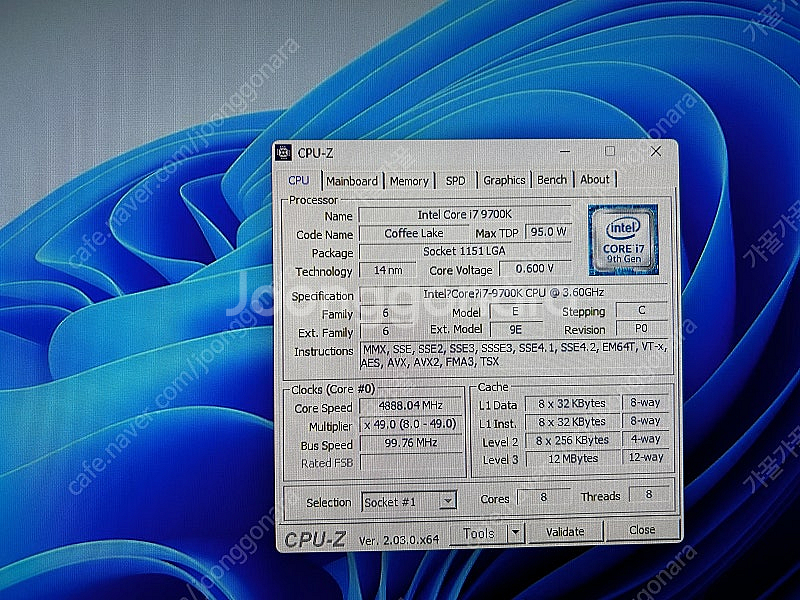Click the Core Speed value field
This screenshot has width=800, height=600.
411,408
